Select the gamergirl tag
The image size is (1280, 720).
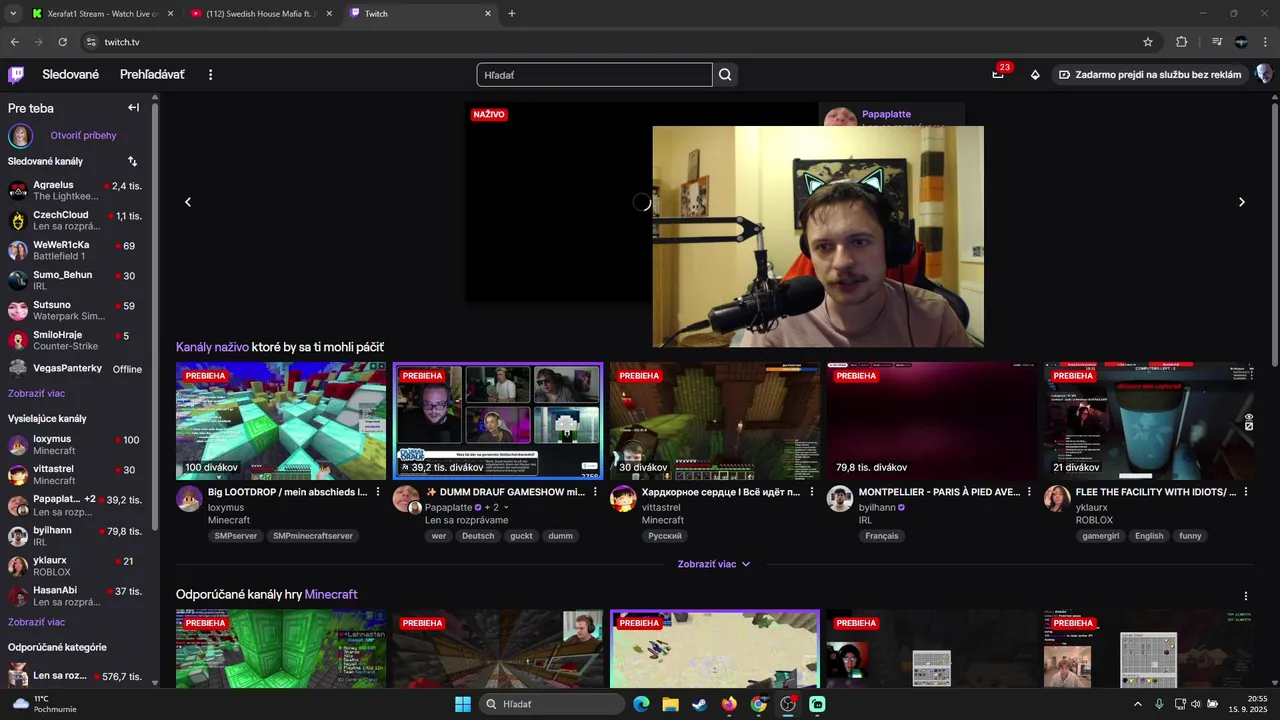1101,536
